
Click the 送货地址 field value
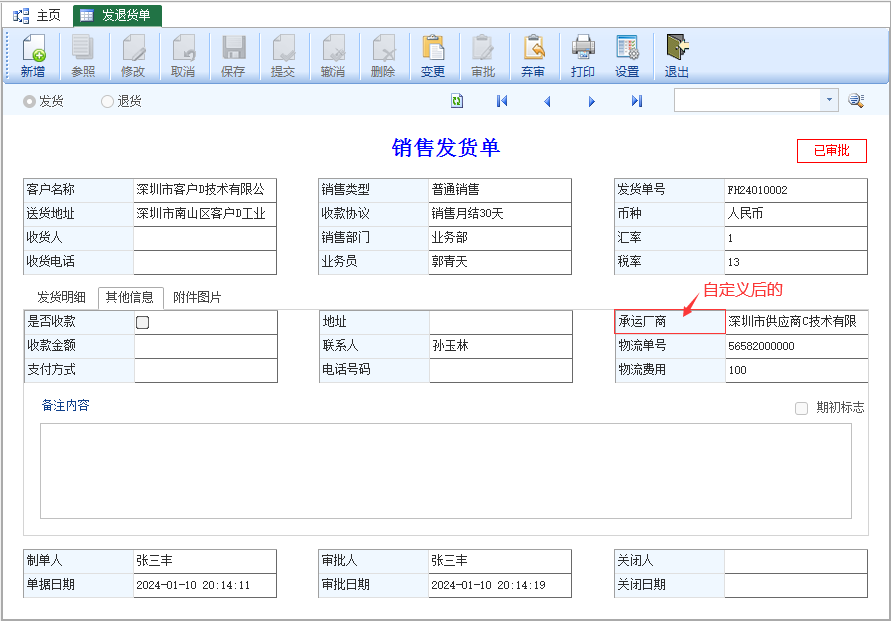pyautogui.click(x=205, y=214)
